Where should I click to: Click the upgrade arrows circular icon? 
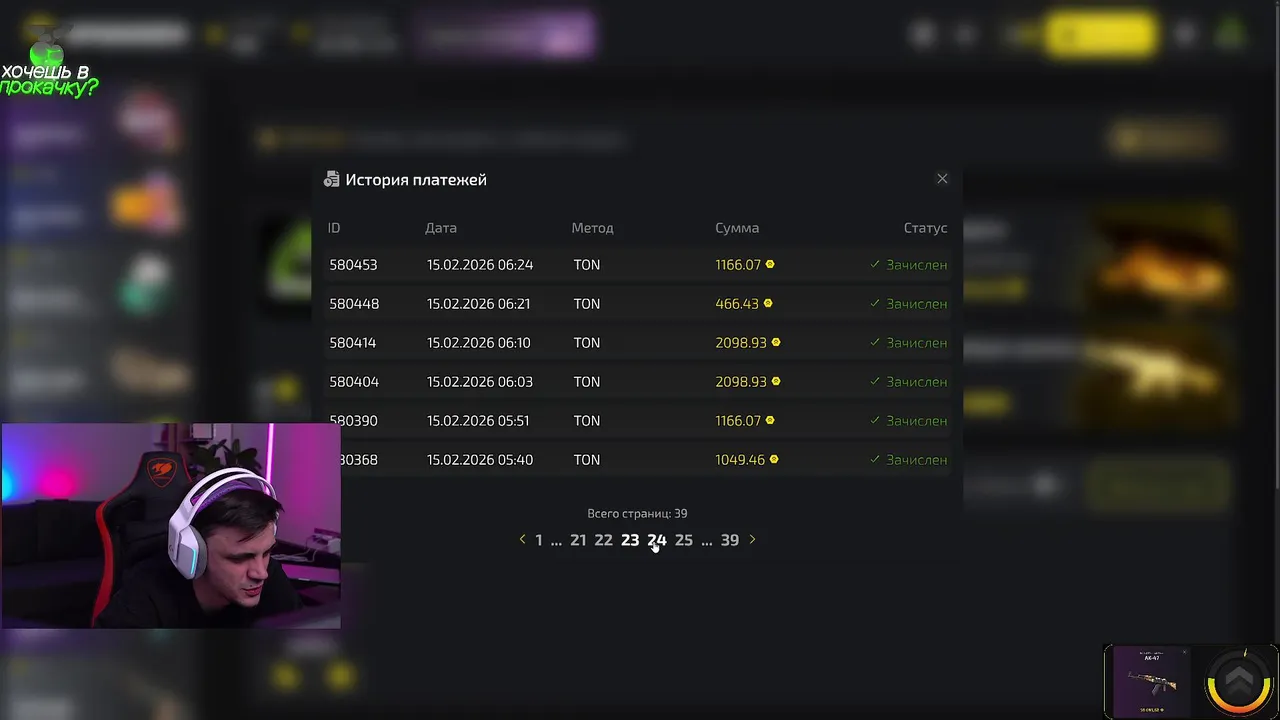pos(1238,682)
